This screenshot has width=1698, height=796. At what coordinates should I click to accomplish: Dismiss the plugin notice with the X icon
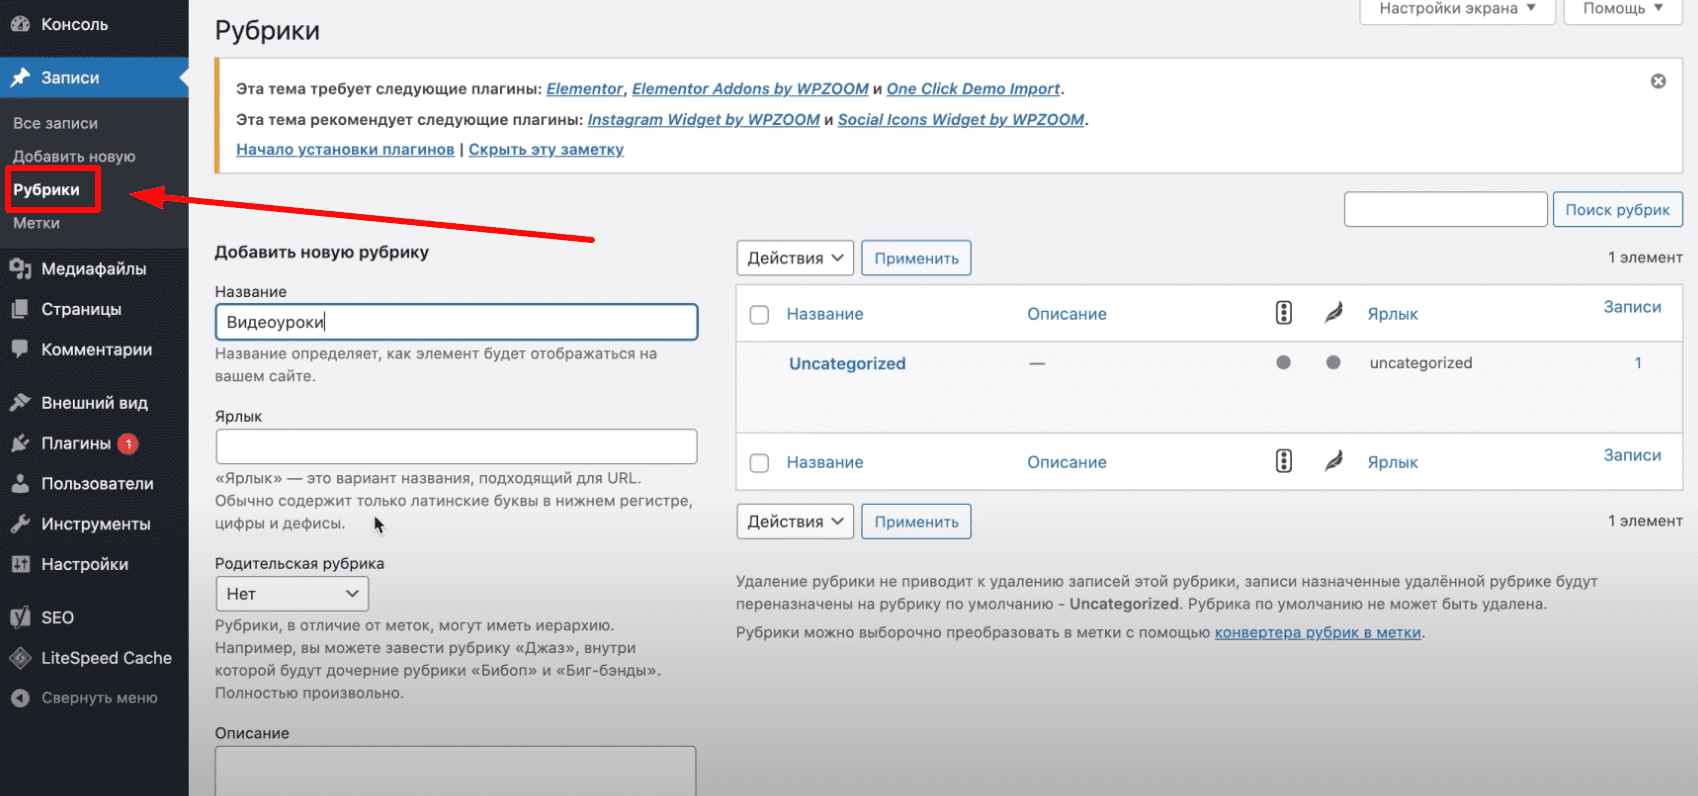point(1658,81)
